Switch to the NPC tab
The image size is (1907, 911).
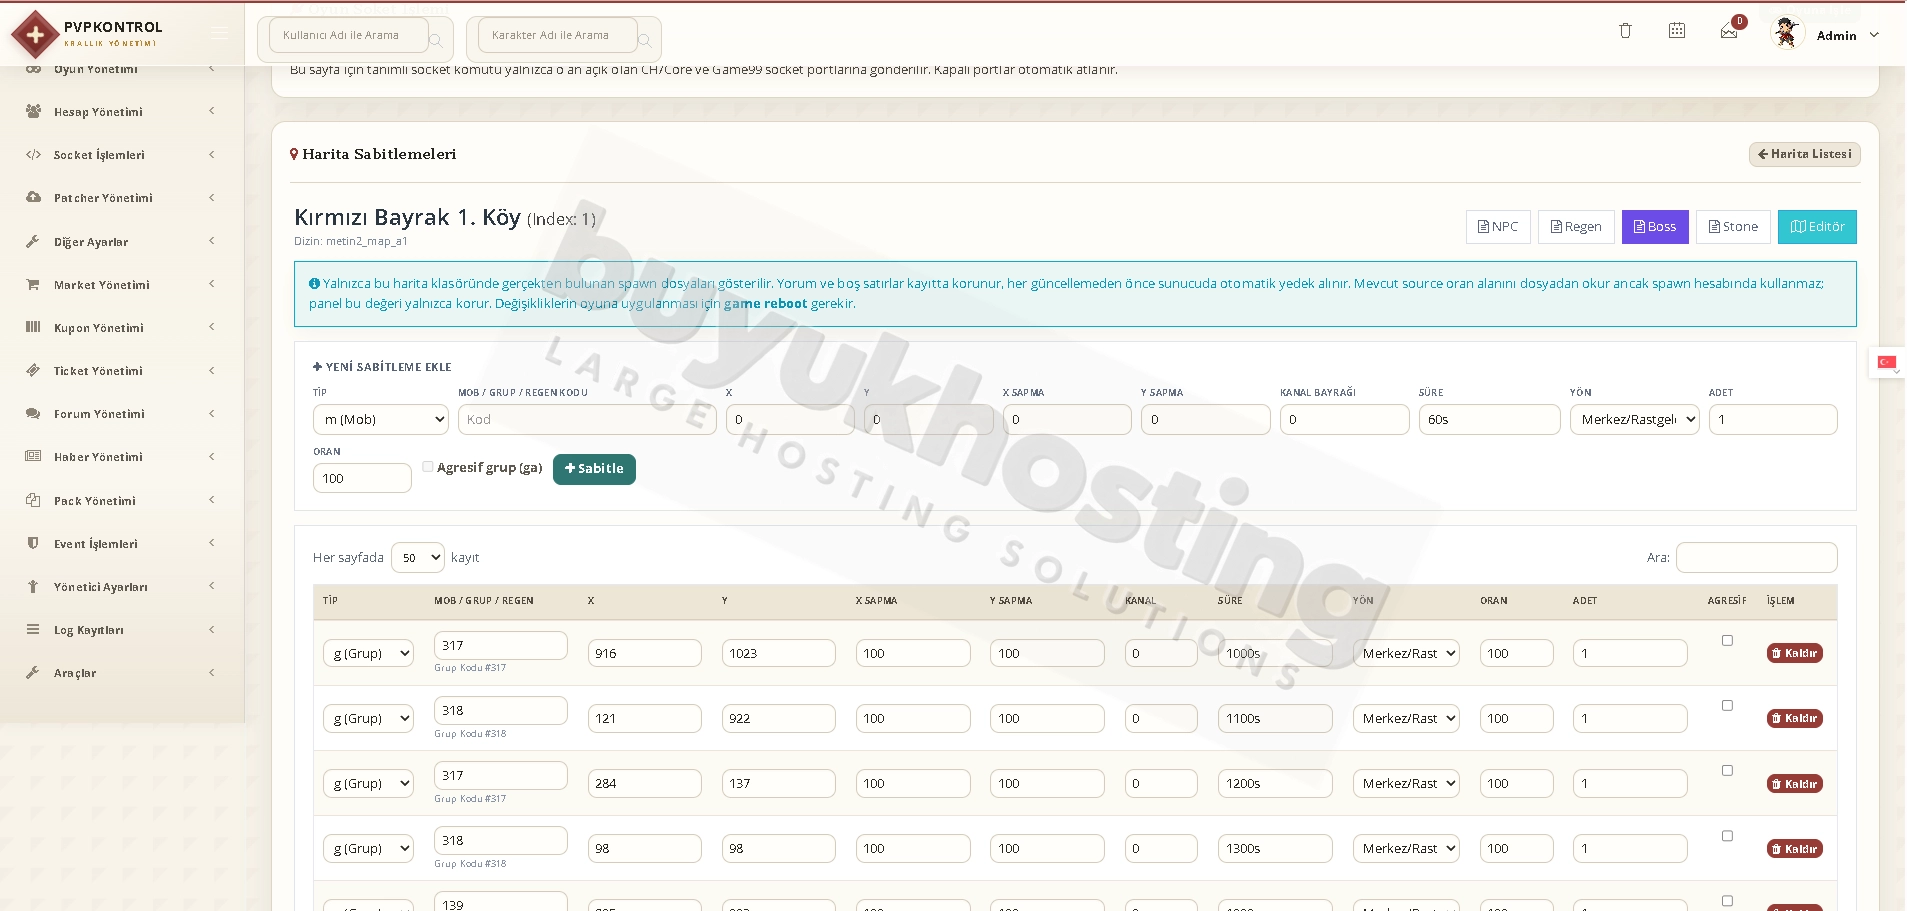(x=1498, y=227)
